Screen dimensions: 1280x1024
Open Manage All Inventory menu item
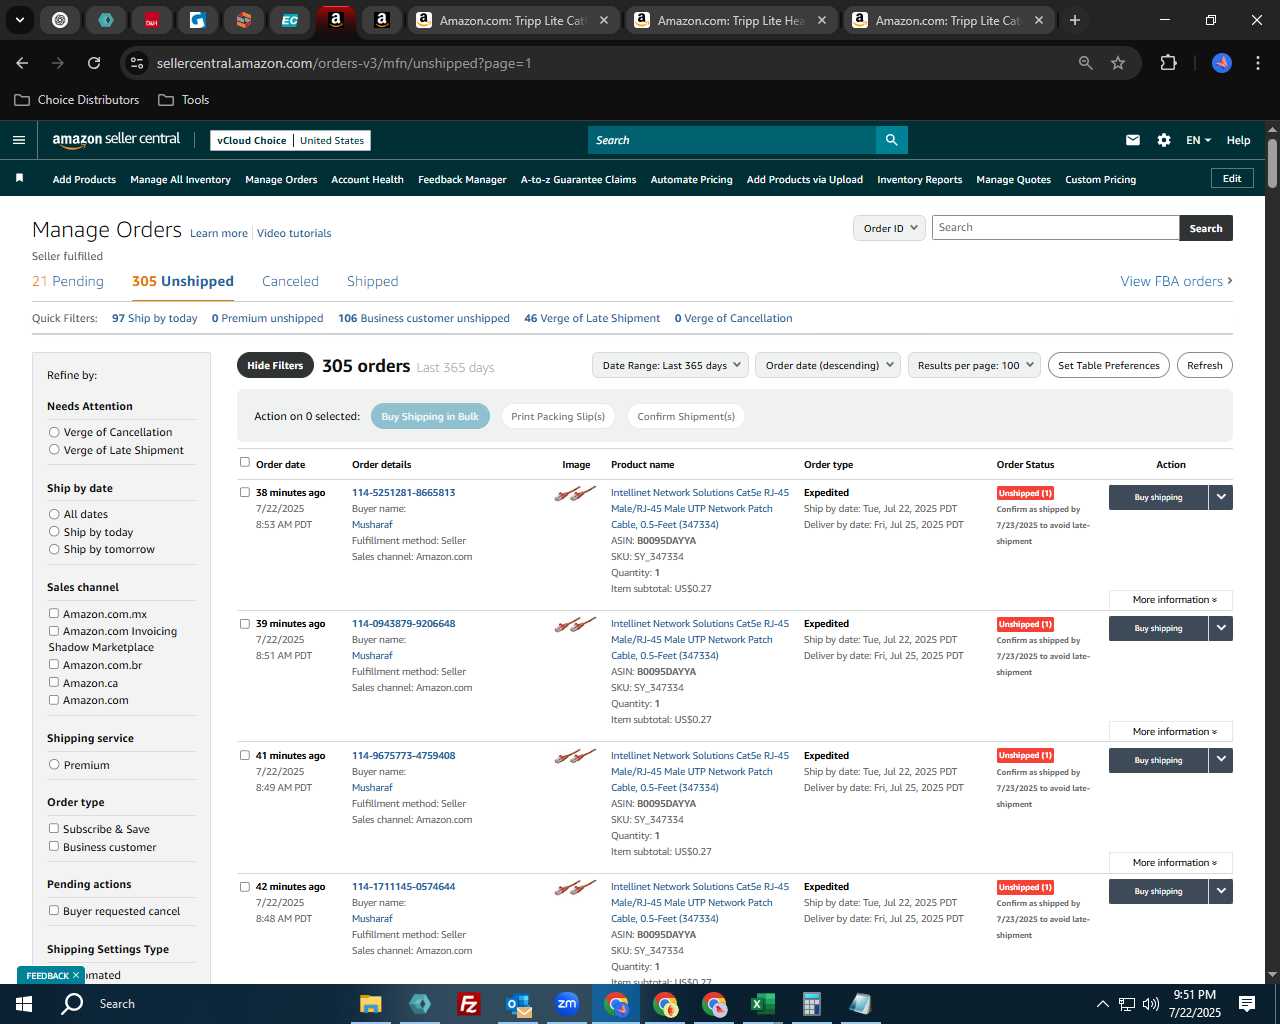click(180, 180)
